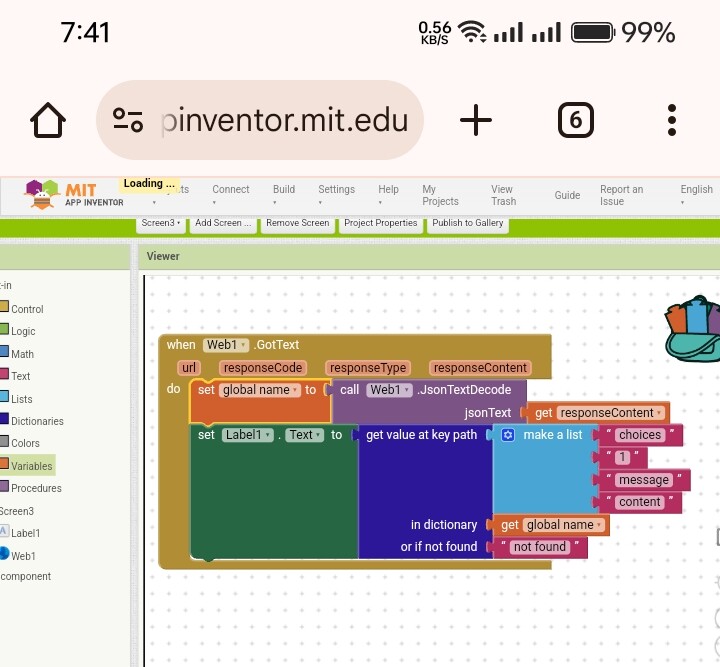Open the Text property dropdown in set block
The height and width of the screenshot is (667, 720).
point(304,435)
